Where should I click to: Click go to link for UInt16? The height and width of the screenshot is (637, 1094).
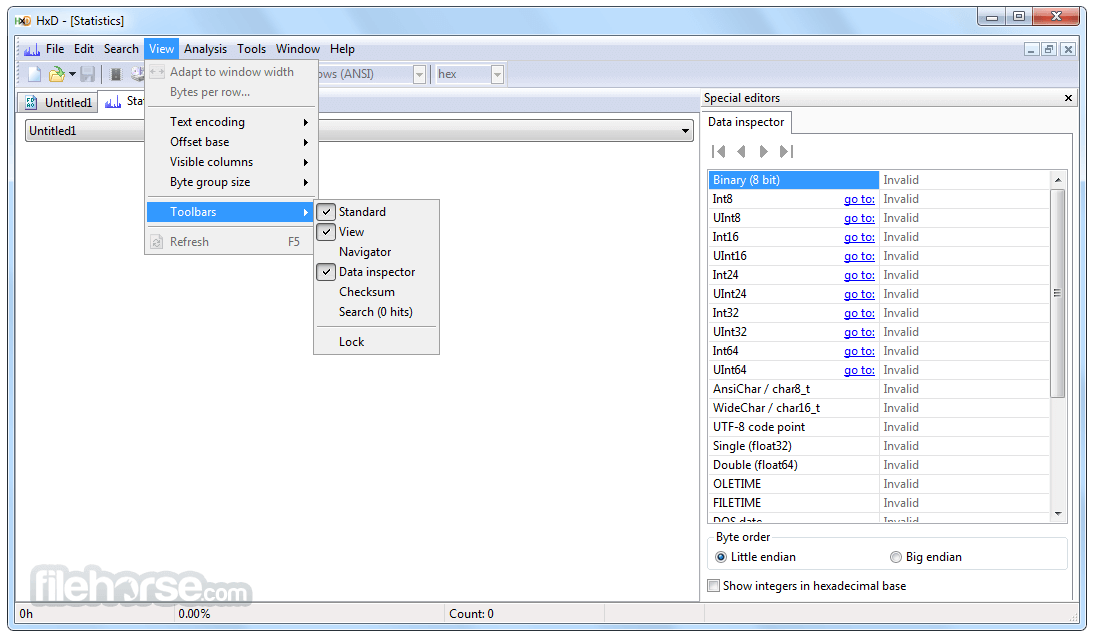[859, 256]
